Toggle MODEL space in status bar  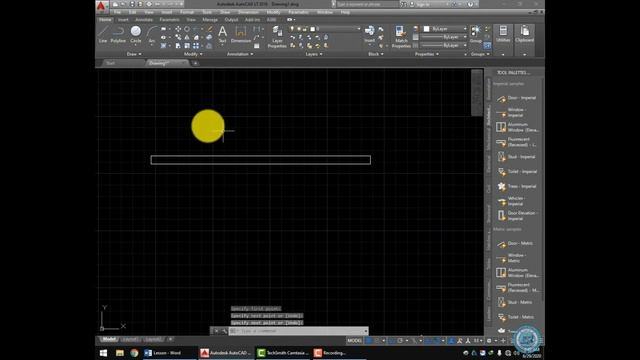click(354, 340)
